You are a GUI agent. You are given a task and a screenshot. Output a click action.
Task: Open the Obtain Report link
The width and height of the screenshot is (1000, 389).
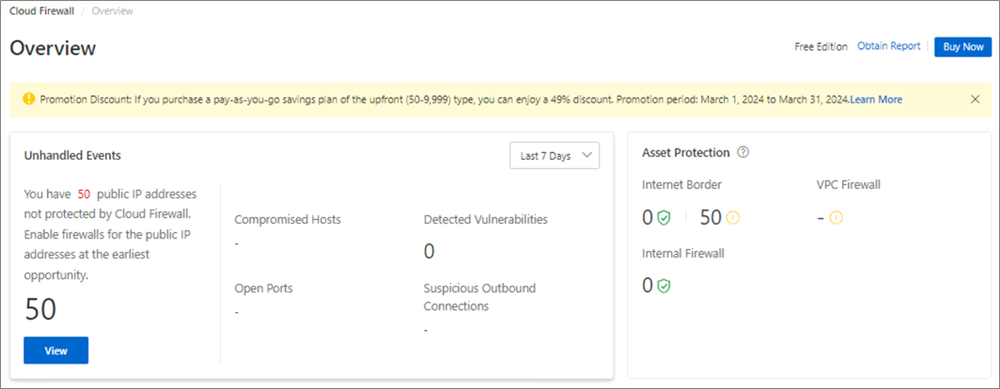click(x=888, y=47)
